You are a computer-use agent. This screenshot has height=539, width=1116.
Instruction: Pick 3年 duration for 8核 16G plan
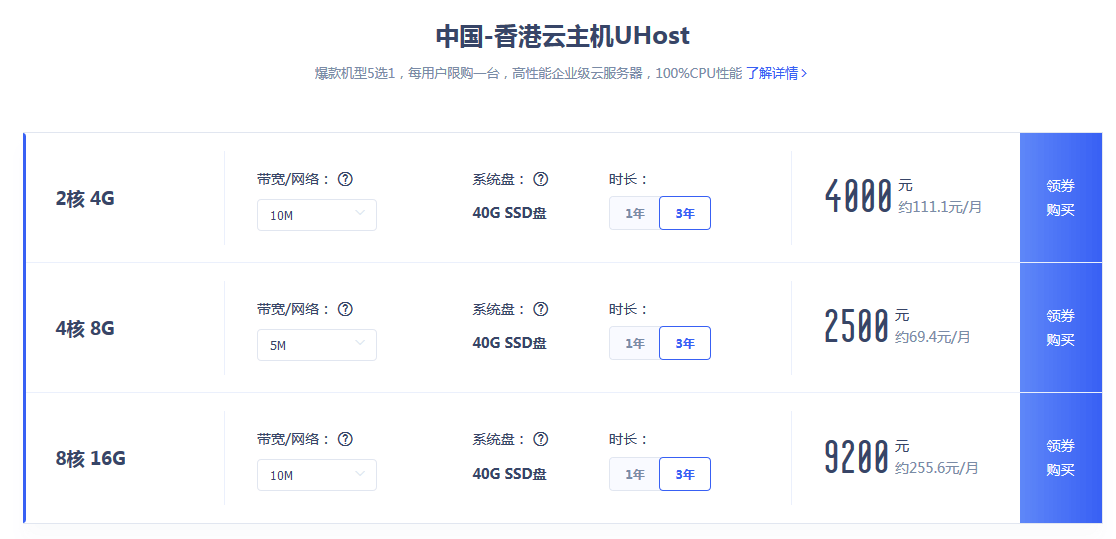[x=685, y=474]
